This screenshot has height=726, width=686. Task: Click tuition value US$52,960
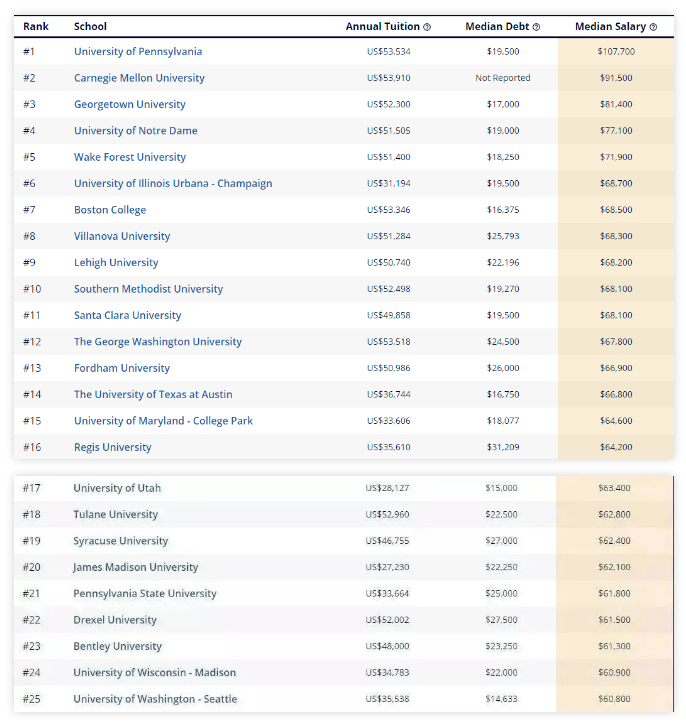(387, 514)
